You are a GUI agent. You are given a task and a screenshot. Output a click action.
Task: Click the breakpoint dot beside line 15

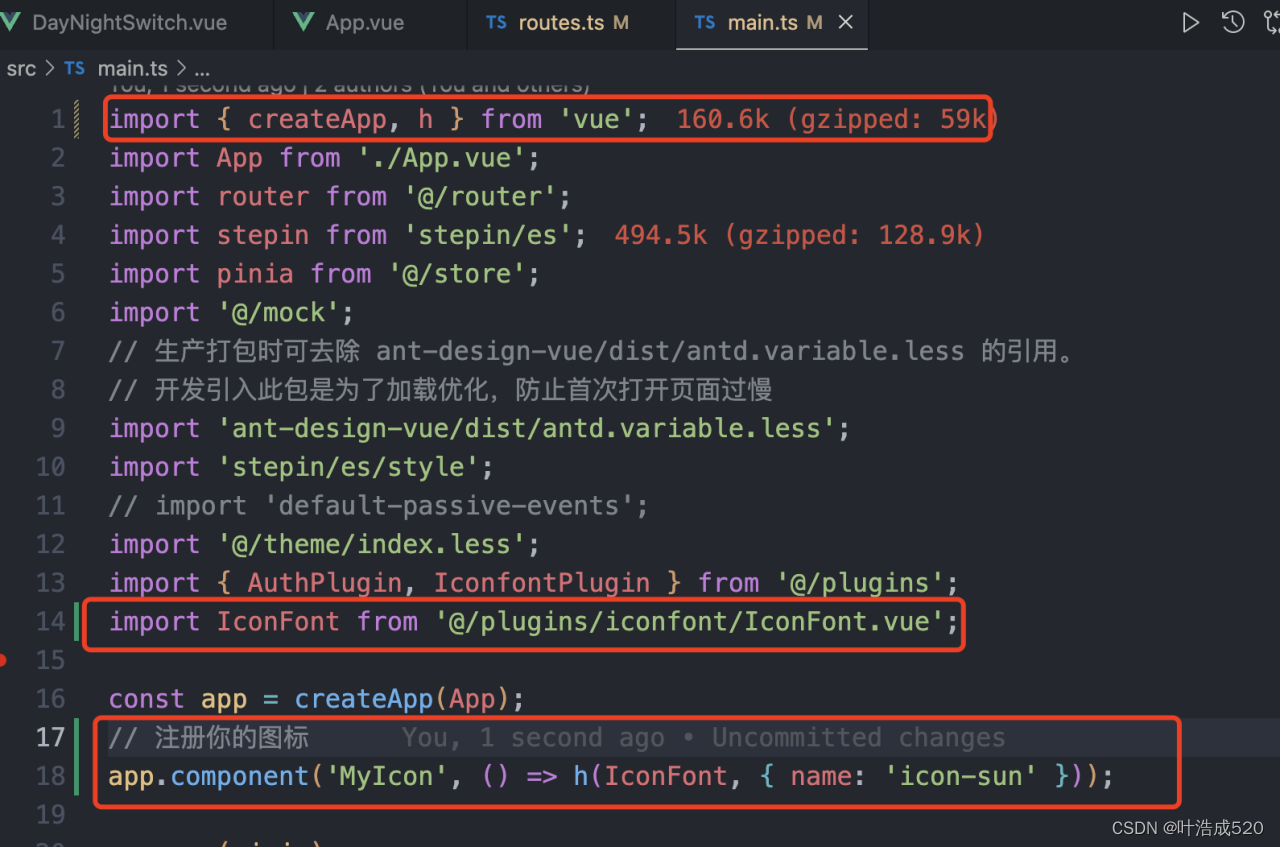pyautogui.click(x=3, y=660)
